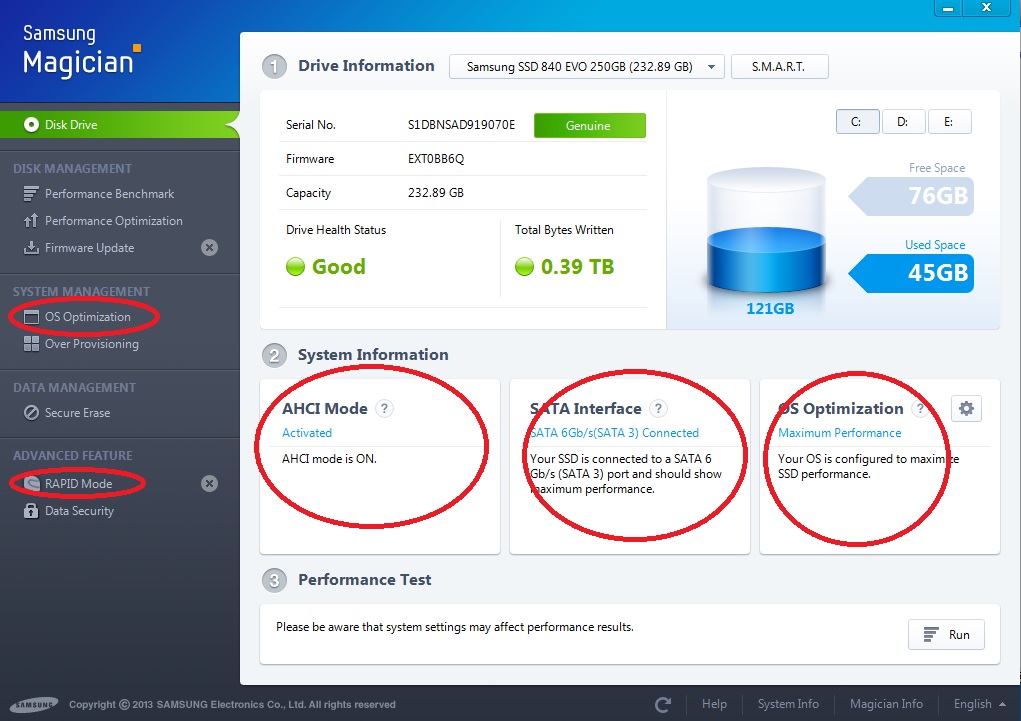Screen dimensions: 1021x721
Task: Click the X icon beside Firmware Update
Action: point(209,248)
